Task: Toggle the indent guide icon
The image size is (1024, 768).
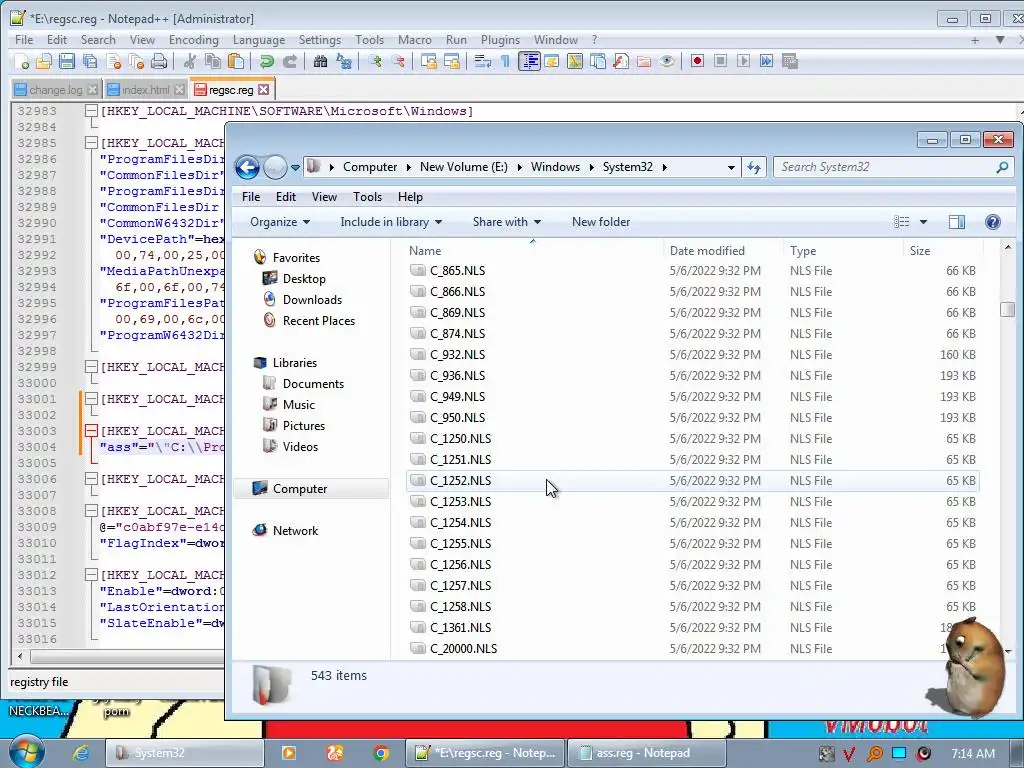Action: (529, 61)
